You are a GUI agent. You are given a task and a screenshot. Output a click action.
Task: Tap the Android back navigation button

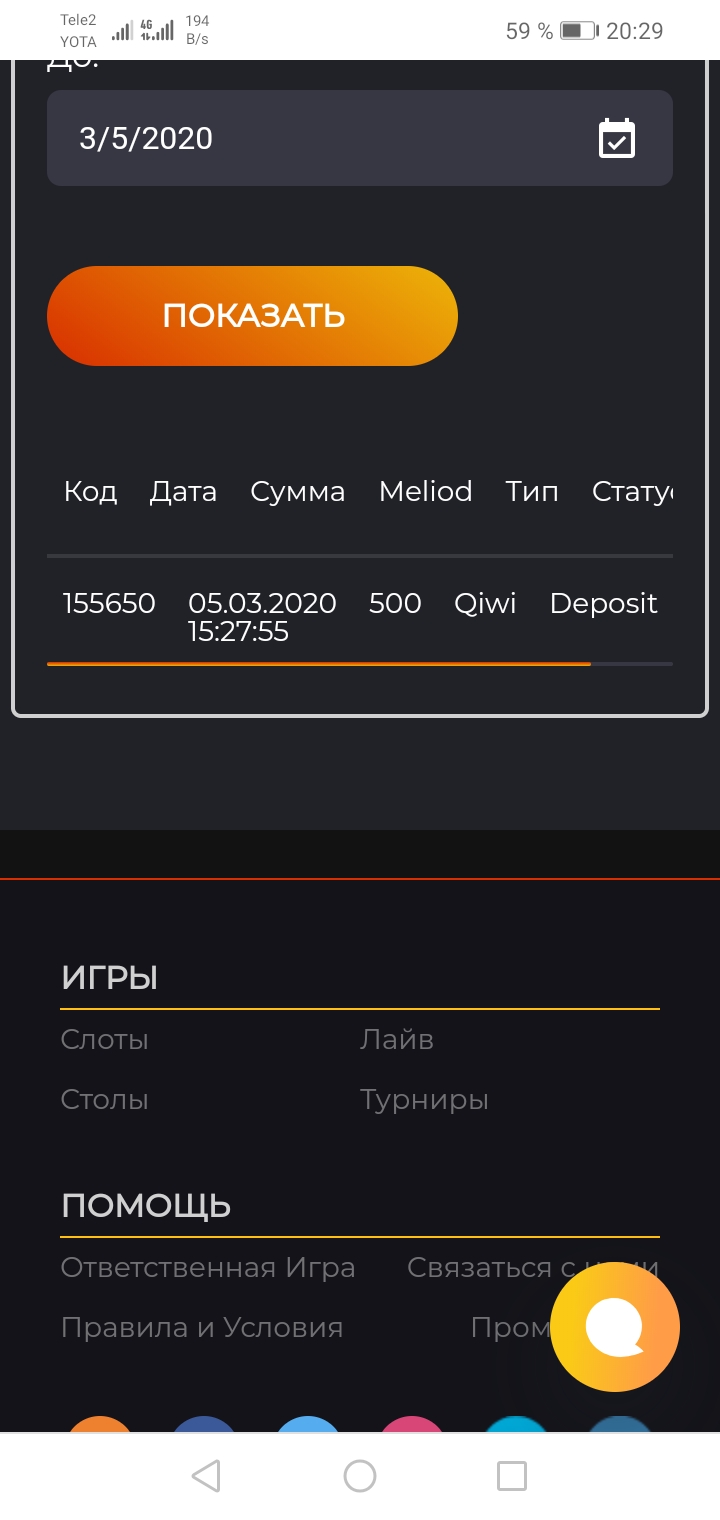(x=206, y=1476)
